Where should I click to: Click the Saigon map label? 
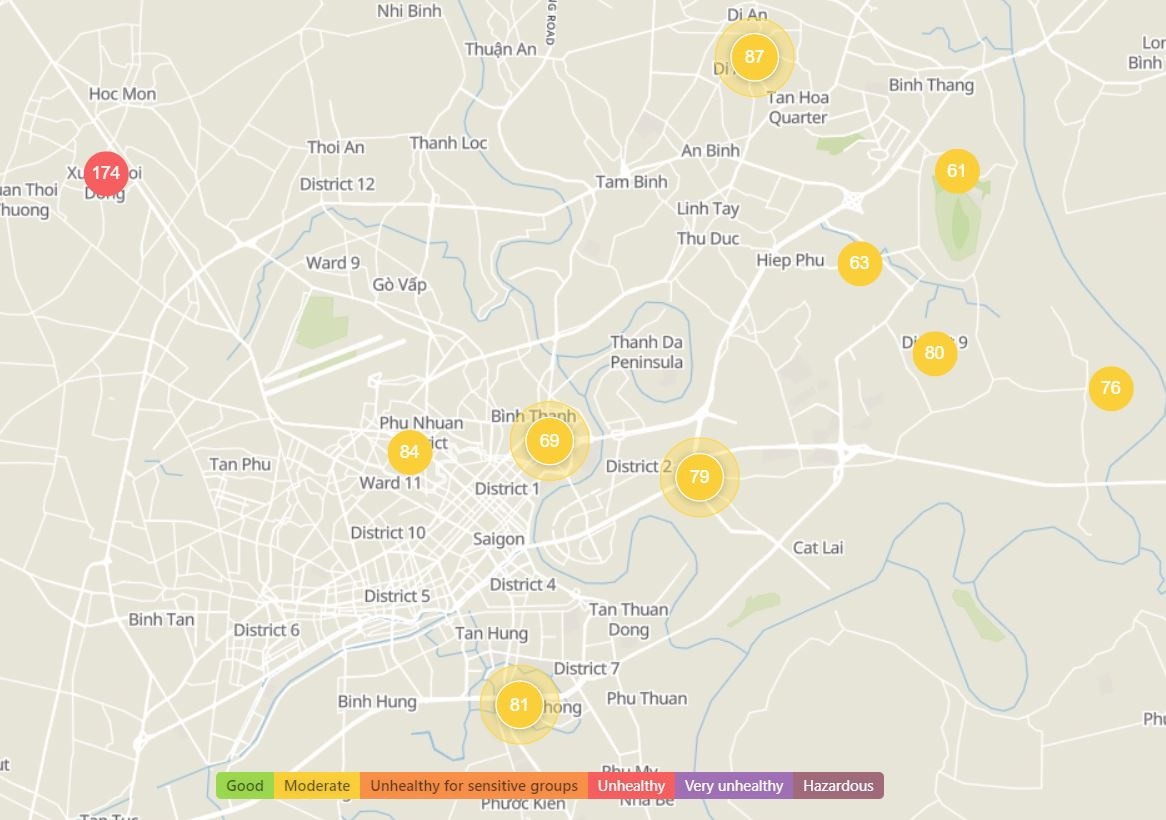498,539
